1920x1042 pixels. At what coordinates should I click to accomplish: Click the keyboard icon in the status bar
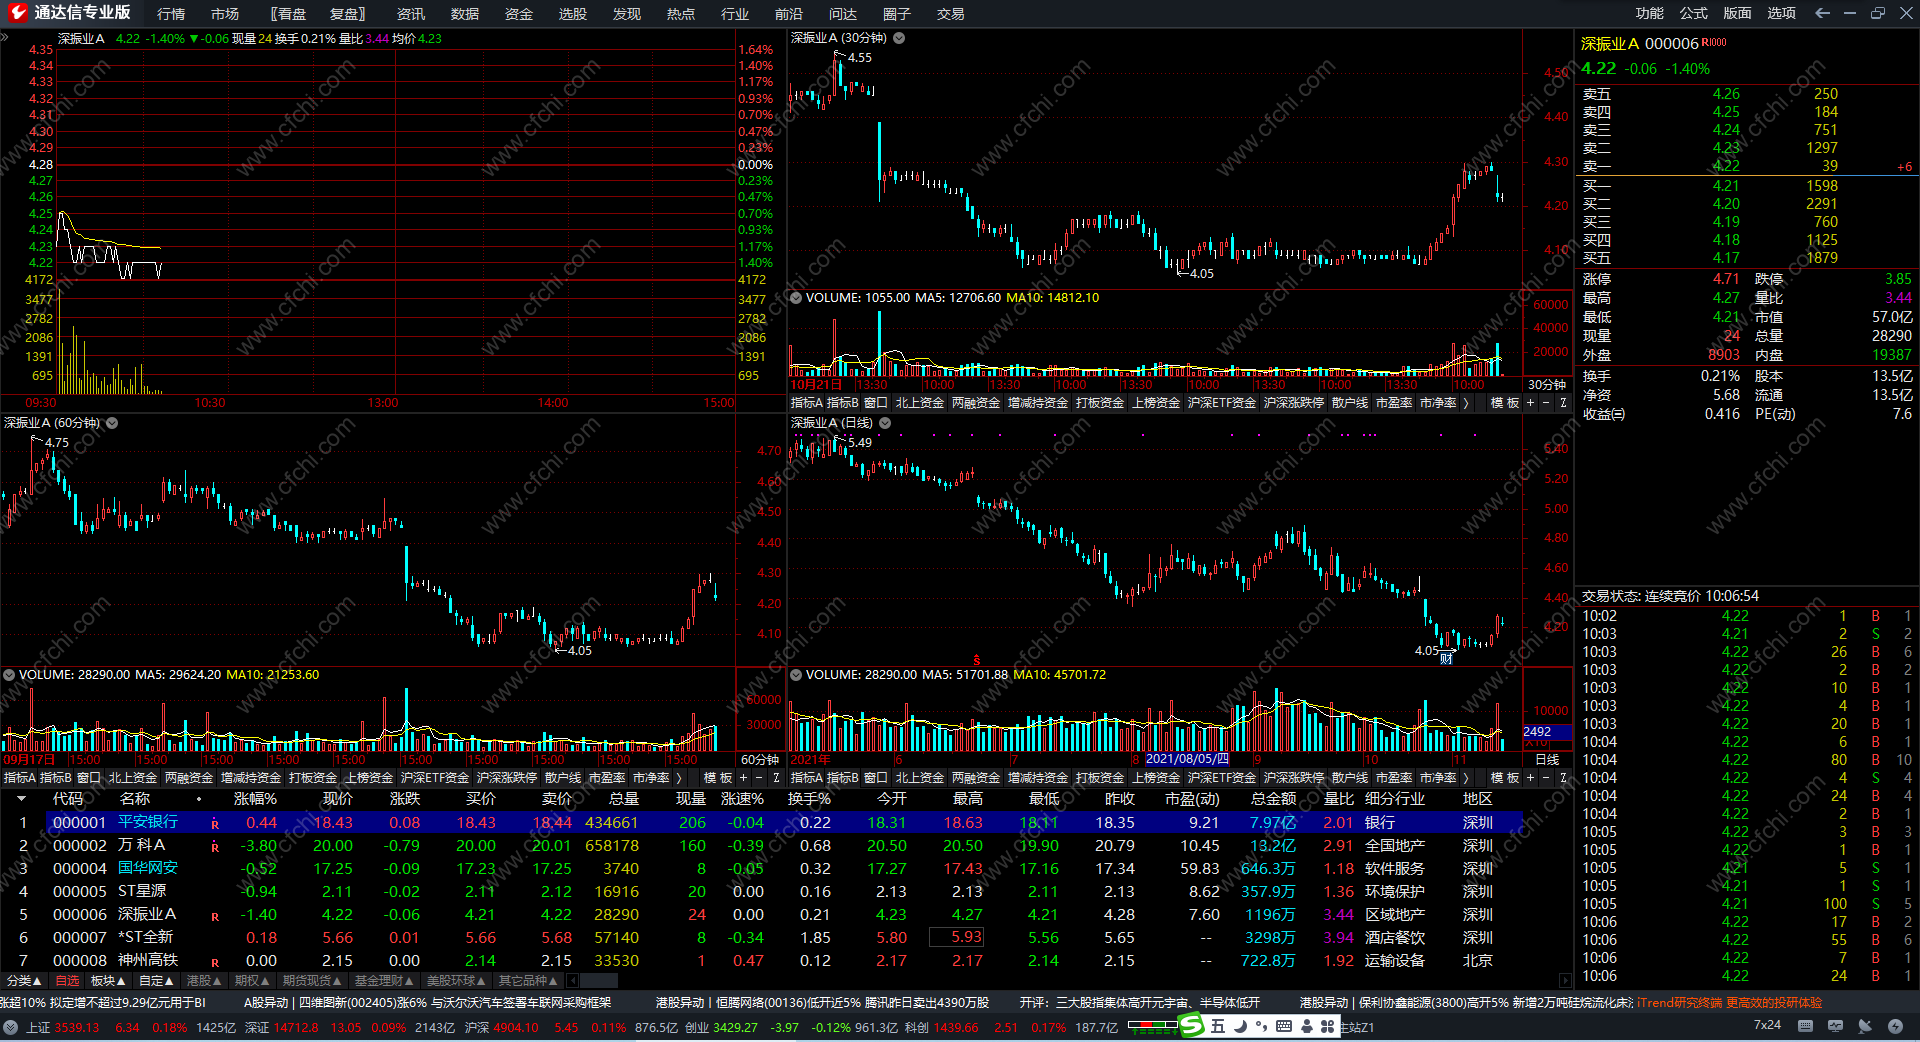tap(1805, 1026)
